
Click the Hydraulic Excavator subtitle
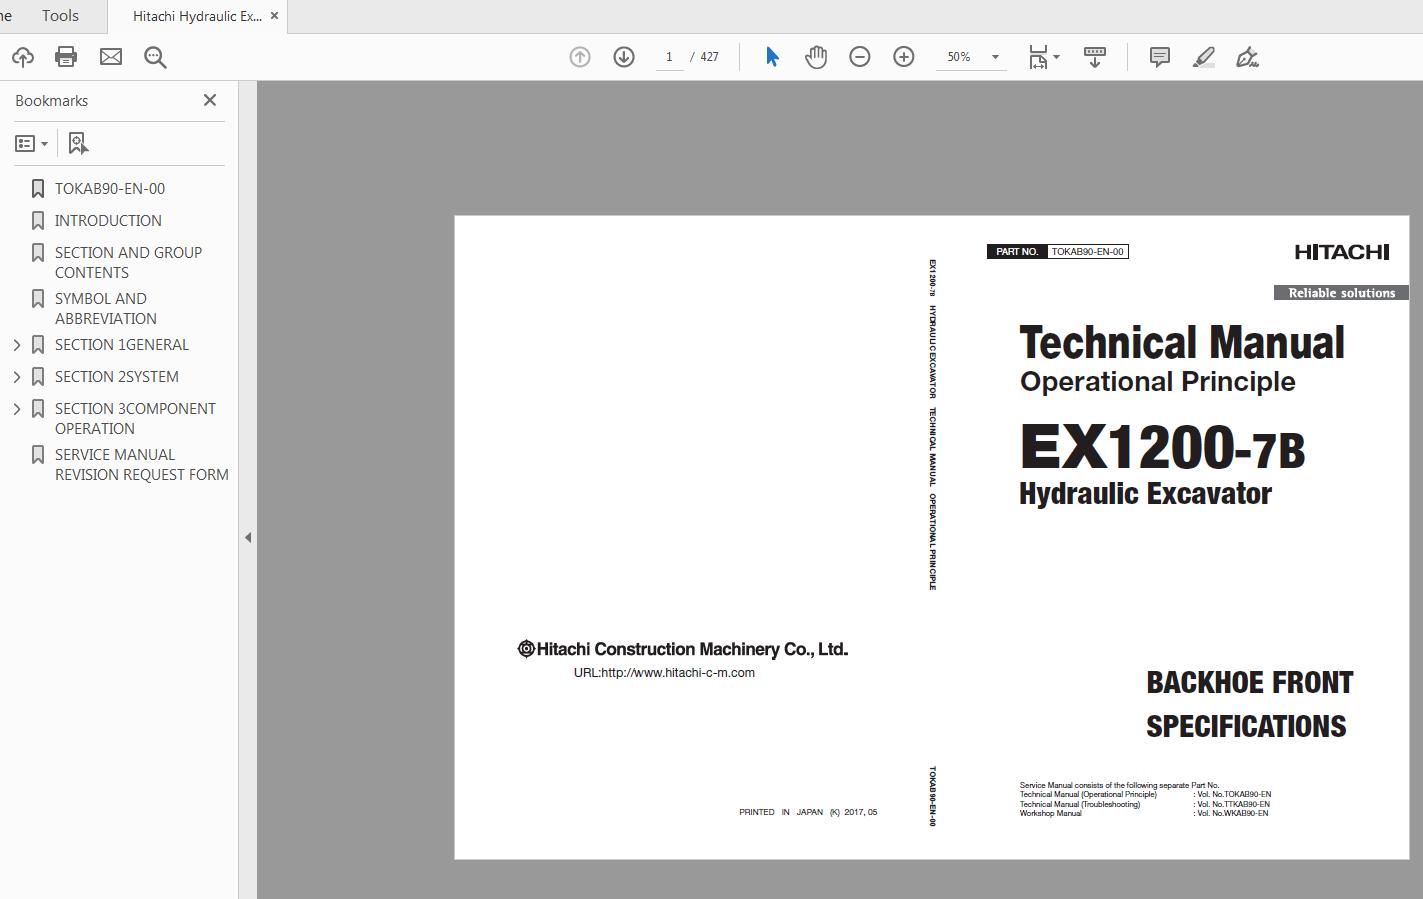1145,494
